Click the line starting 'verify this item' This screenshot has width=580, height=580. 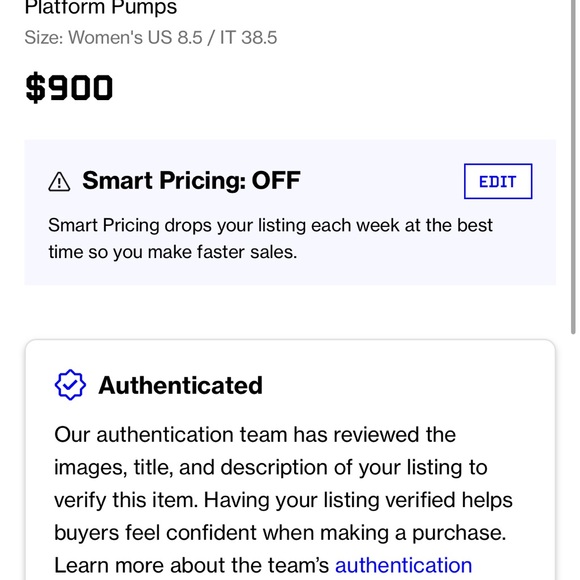[283, 500]
